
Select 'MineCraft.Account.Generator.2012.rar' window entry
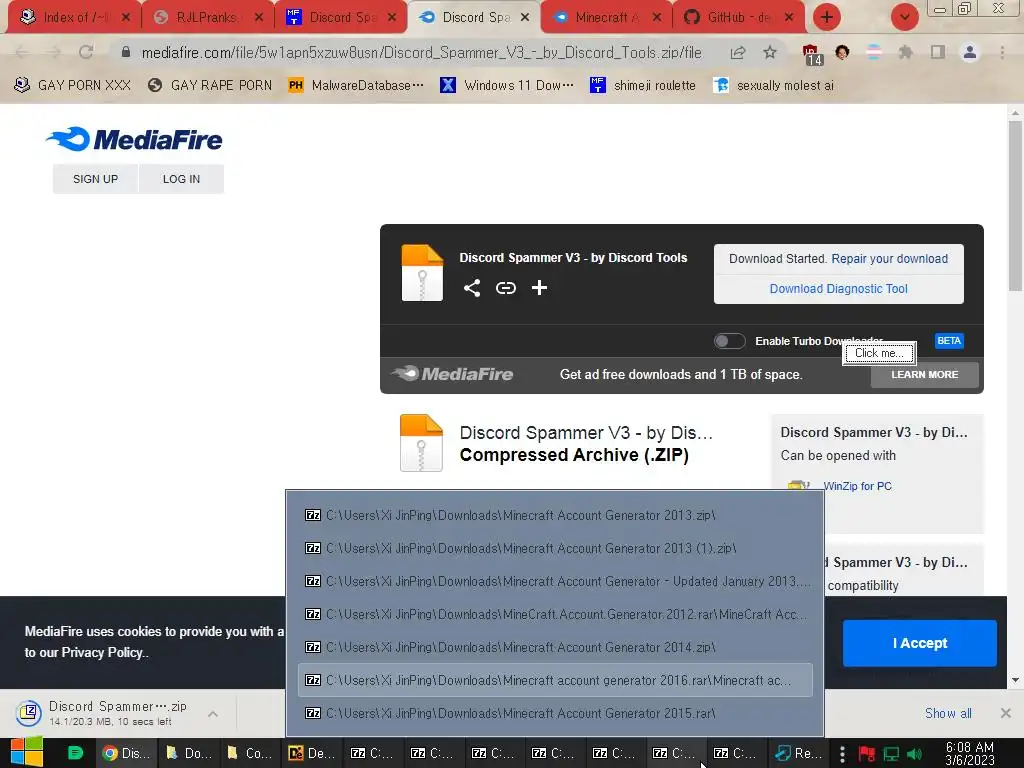[x=555, y=615]
